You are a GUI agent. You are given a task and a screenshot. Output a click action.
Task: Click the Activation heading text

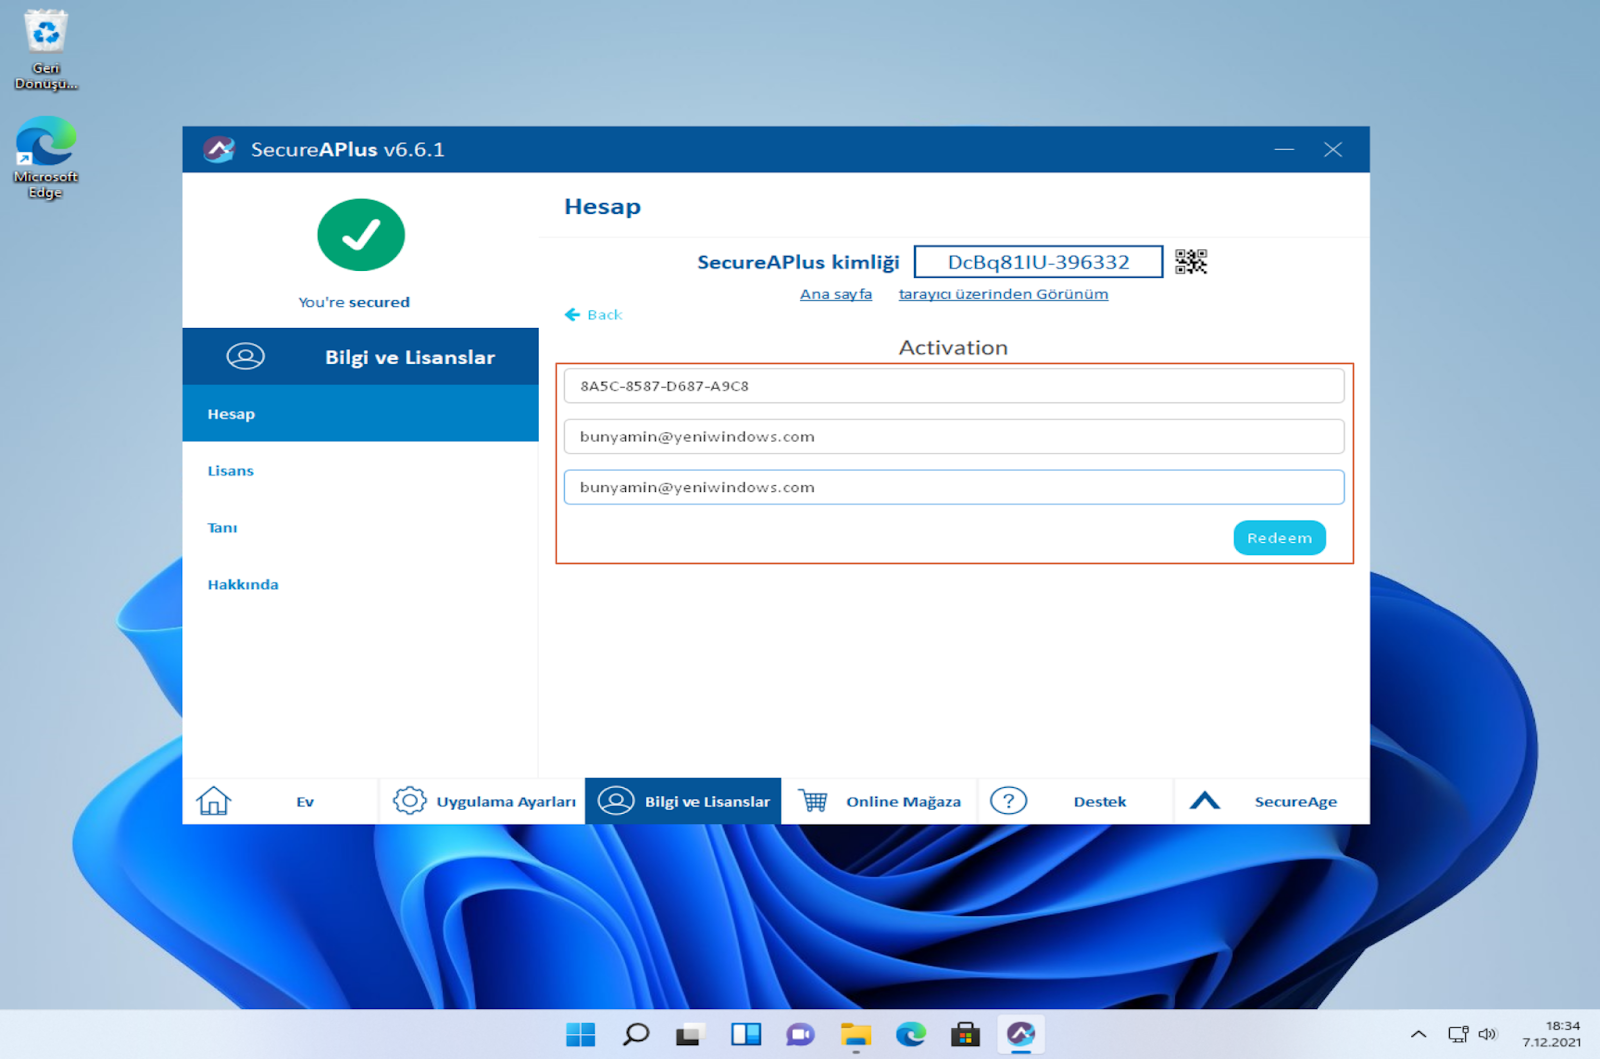click(x=953, y=347)
